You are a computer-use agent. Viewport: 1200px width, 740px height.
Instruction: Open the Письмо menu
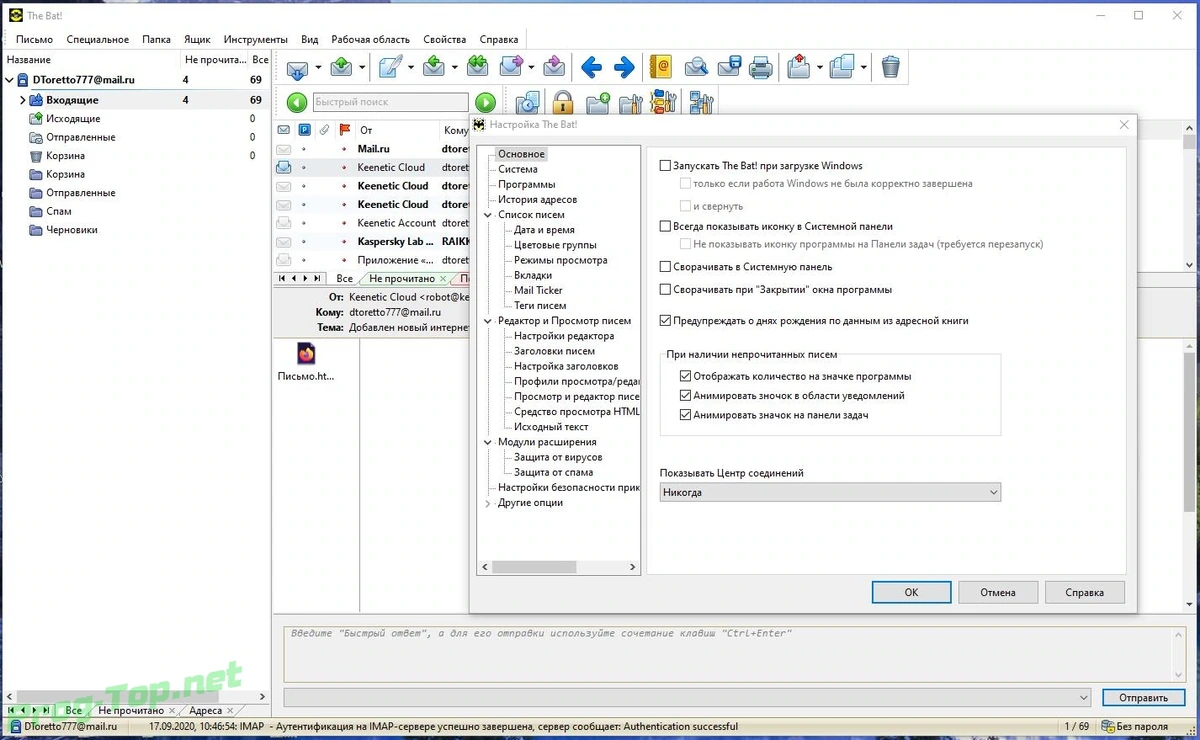pyautogui.click(x=34, y=39)
